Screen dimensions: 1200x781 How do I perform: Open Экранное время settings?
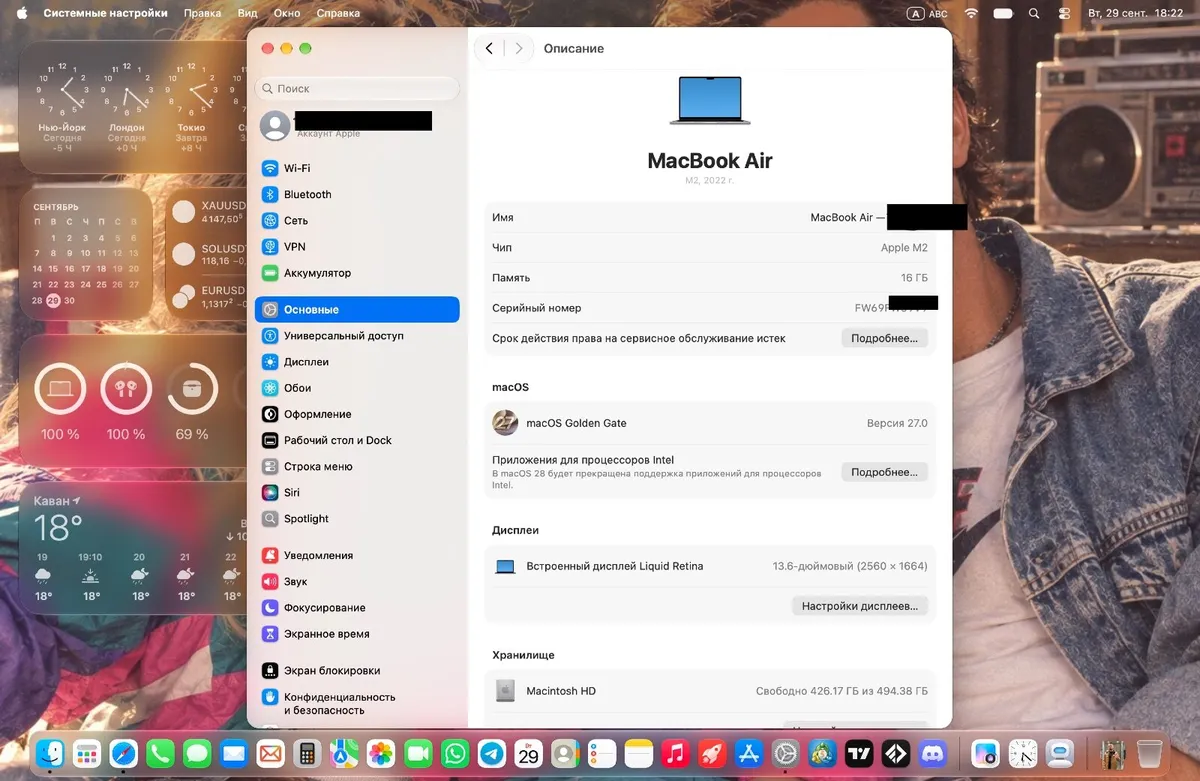tap(357, 633)
